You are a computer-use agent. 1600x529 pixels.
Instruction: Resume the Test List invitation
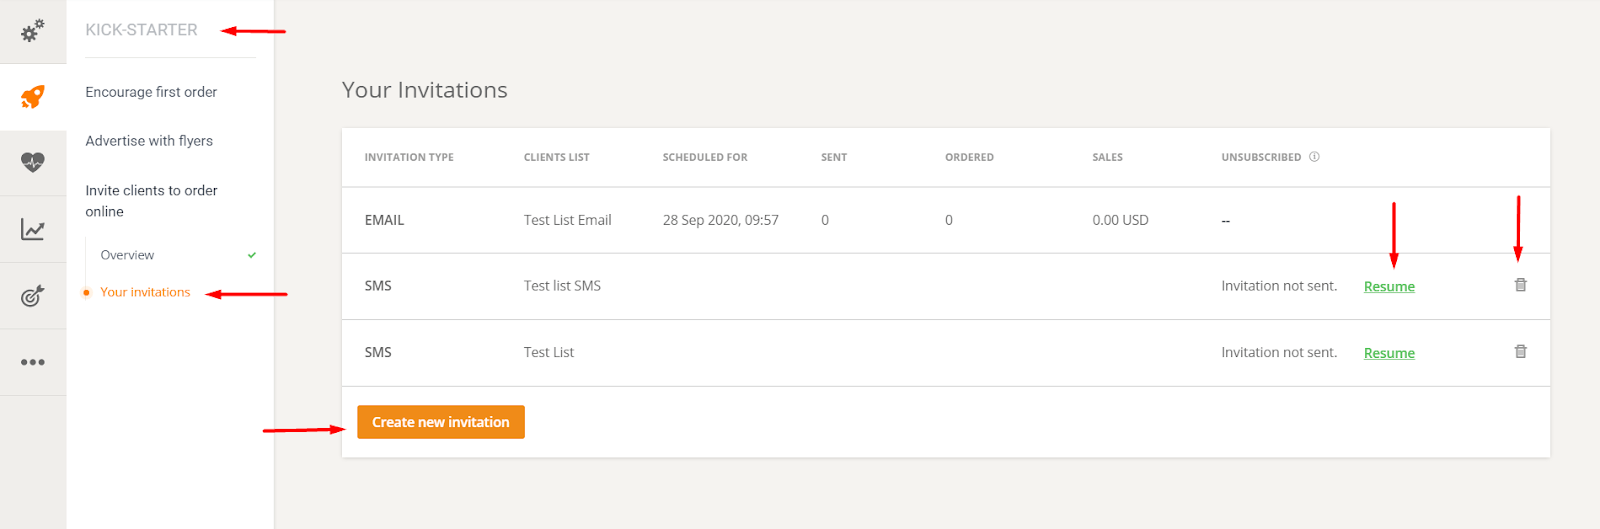point(1389,353)
